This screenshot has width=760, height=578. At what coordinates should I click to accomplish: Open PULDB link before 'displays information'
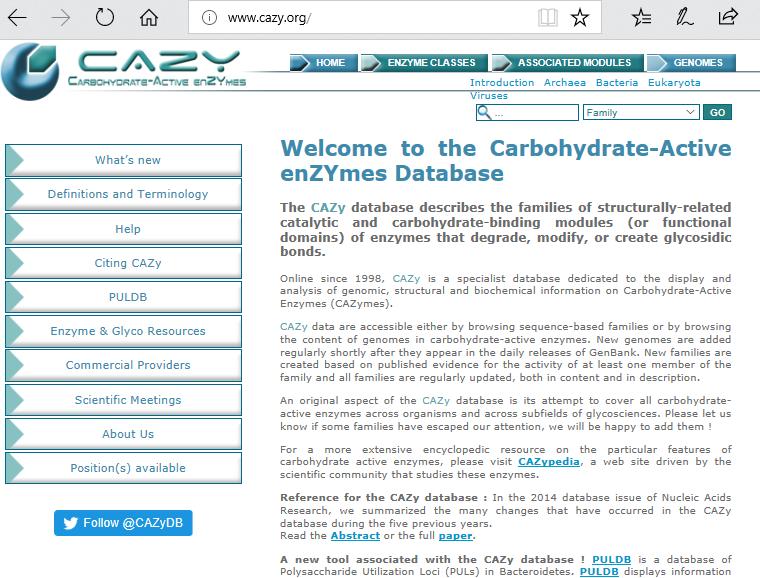pyautogui.click(x=599, y=572)
